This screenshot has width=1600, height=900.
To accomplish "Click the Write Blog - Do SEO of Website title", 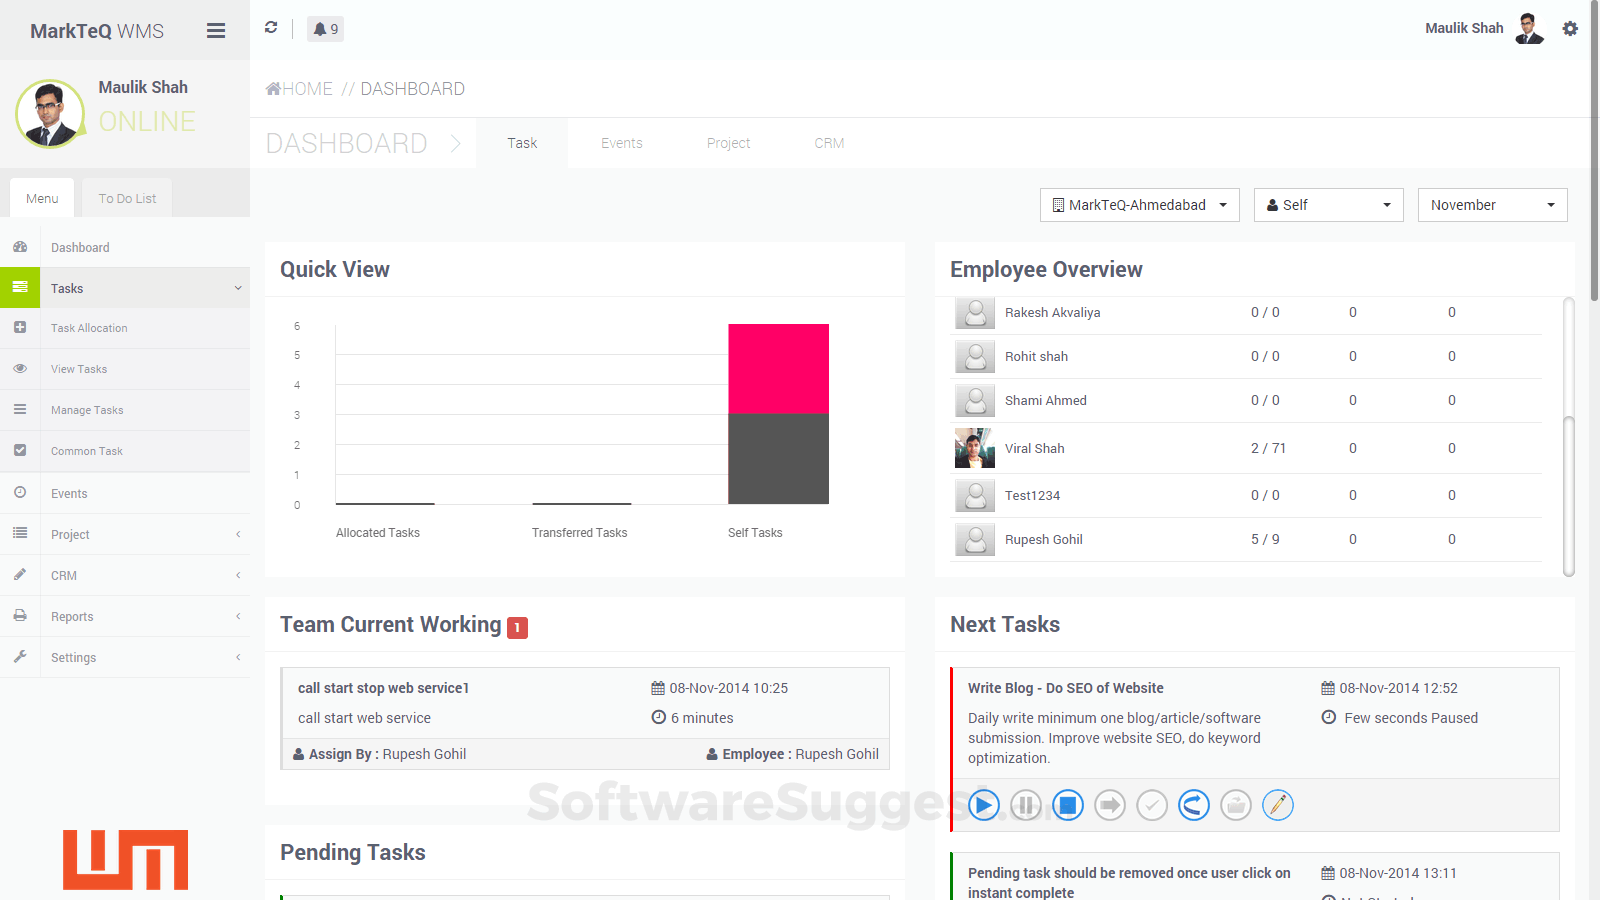I will tap(1065, 688).
